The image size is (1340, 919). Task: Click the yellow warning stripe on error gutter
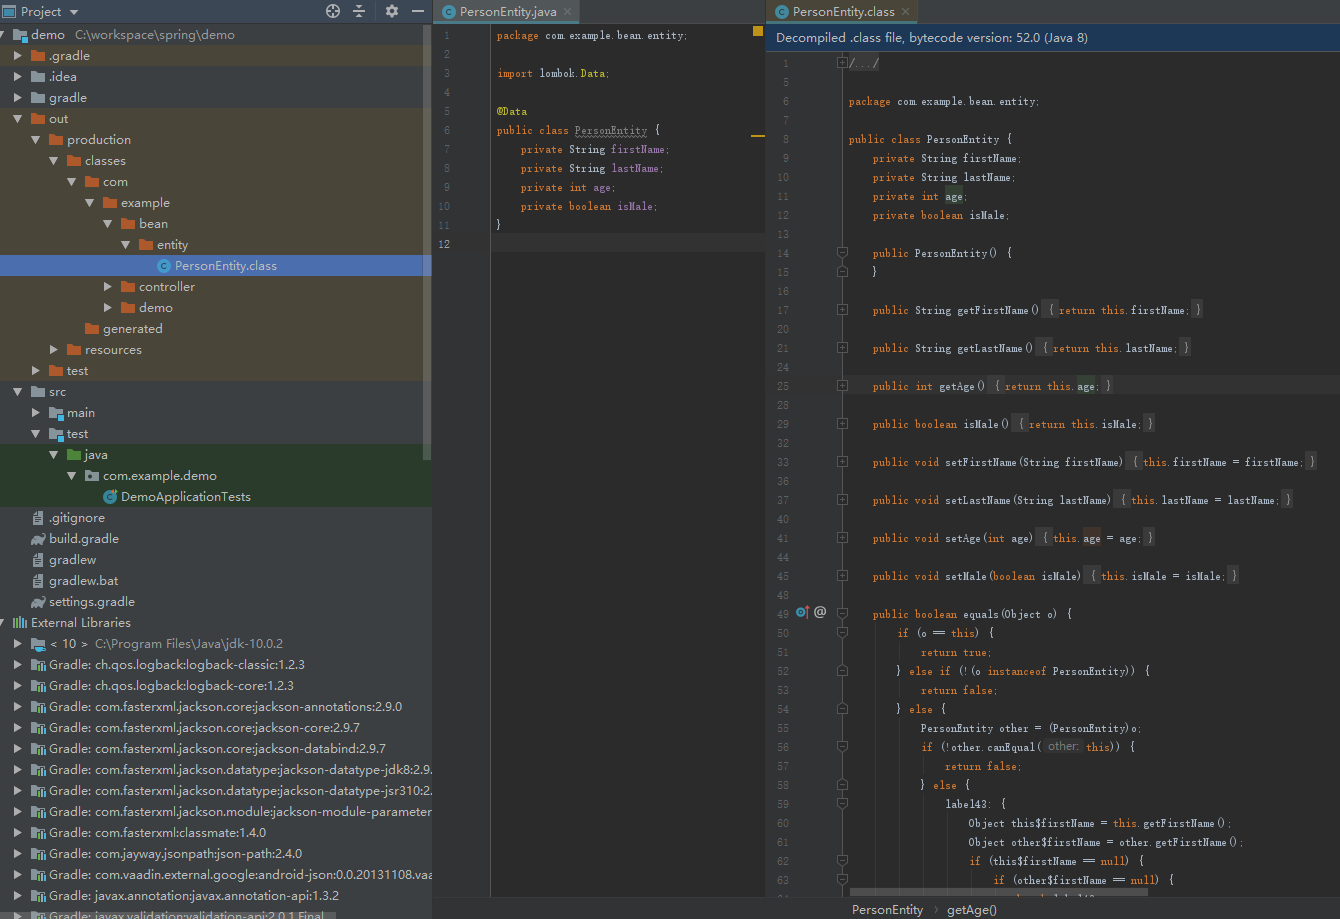tap(757, 135)
